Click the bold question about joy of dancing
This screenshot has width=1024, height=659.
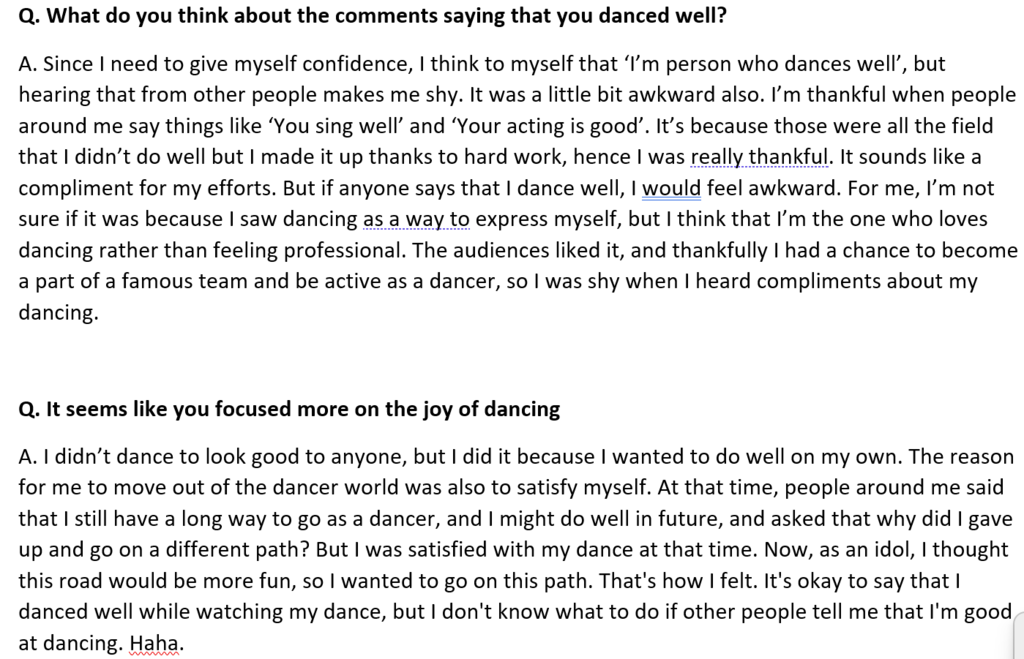289,410
